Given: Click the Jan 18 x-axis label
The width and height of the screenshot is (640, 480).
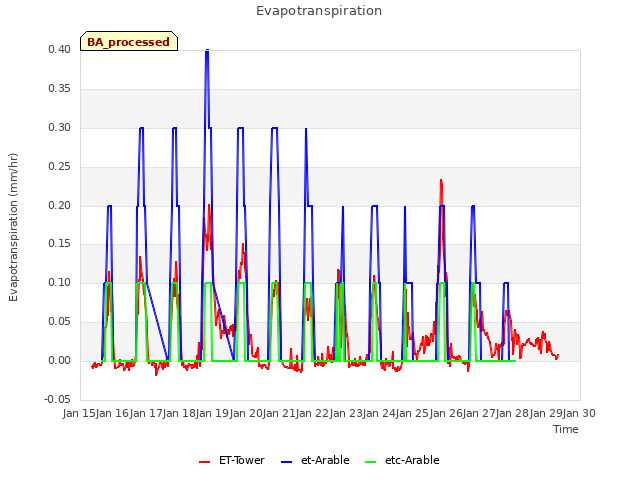Looking at the screenshot, I should 179,413.
